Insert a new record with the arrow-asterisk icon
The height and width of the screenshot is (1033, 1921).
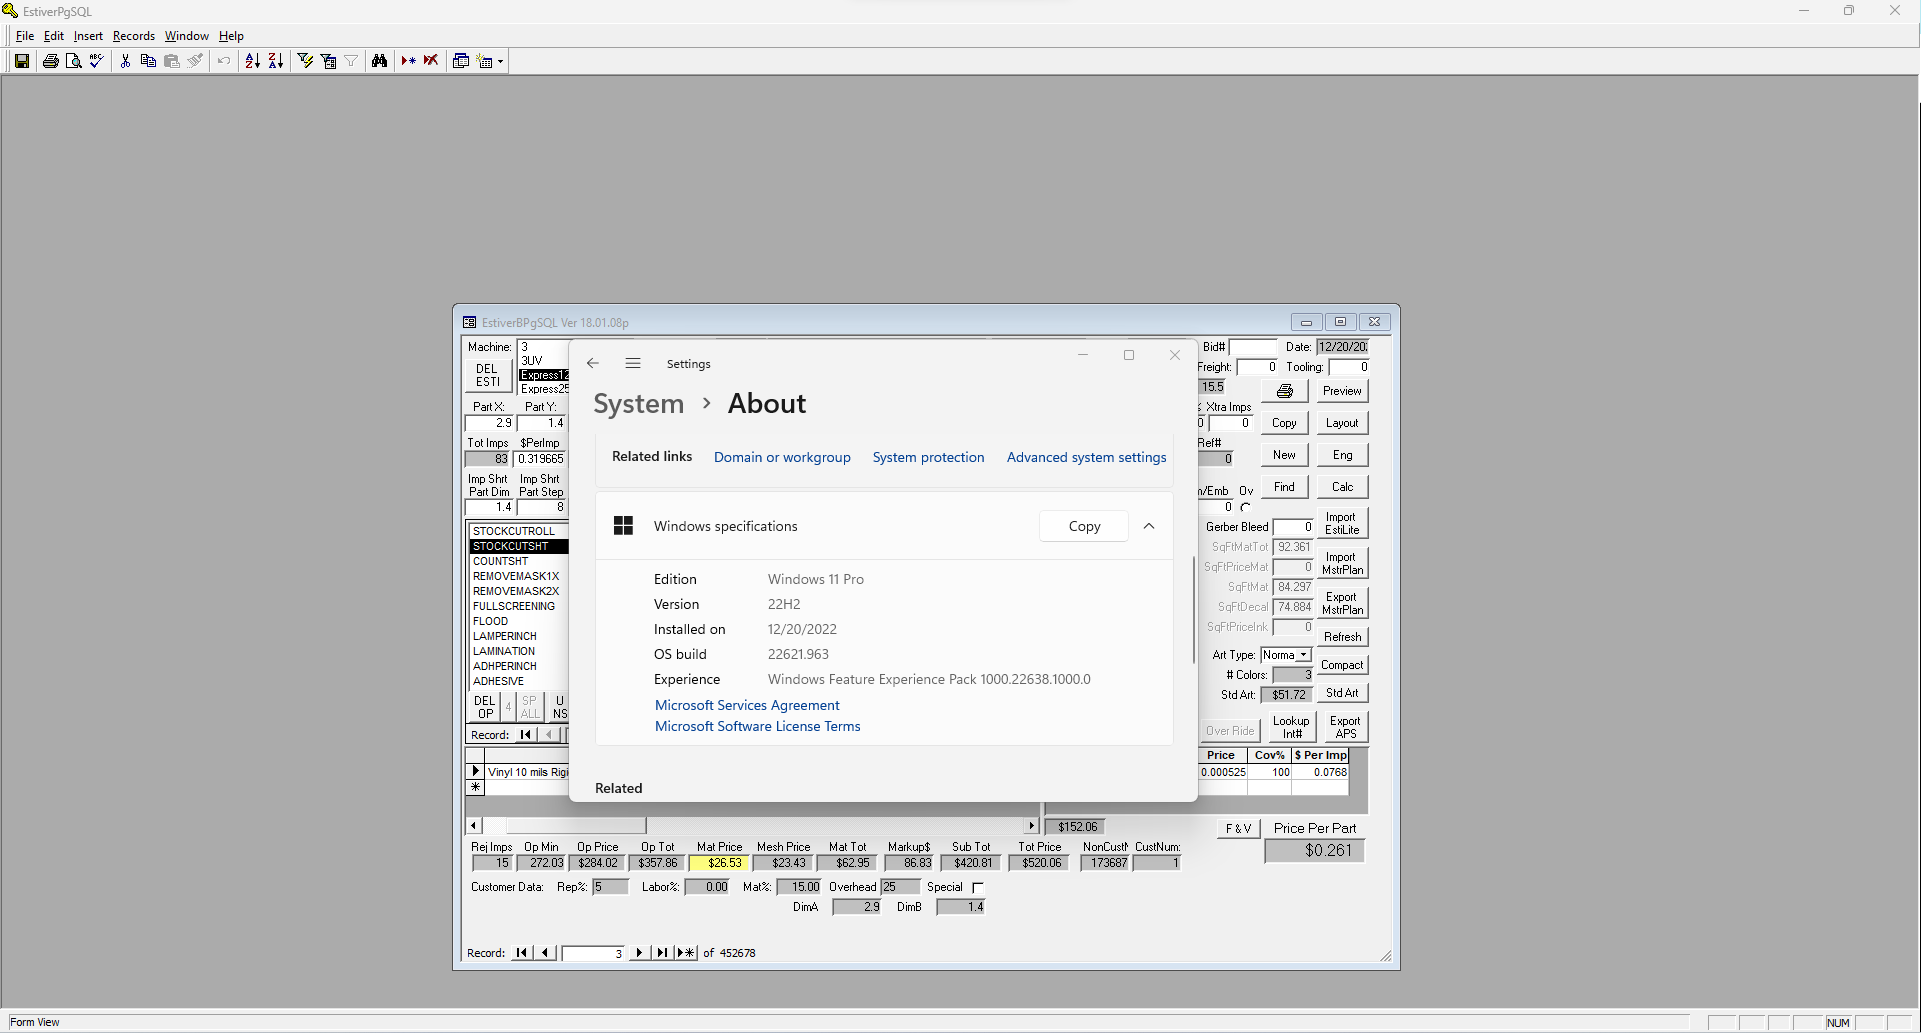click(408, 60)
